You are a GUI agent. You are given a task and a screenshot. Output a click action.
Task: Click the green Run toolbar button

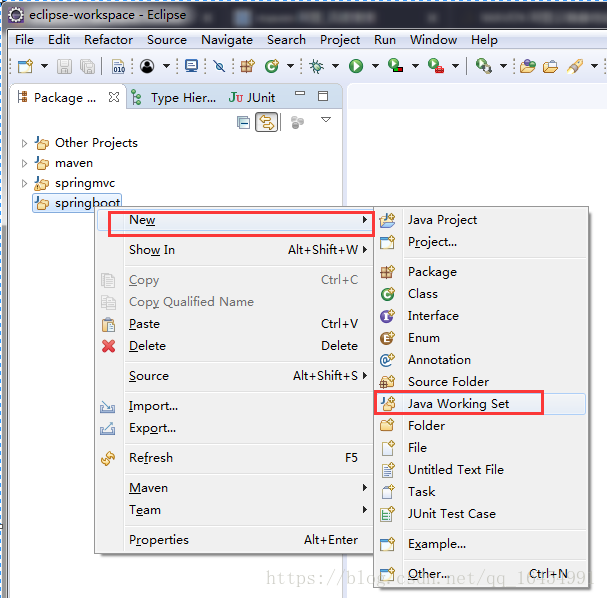pos(356,66)
